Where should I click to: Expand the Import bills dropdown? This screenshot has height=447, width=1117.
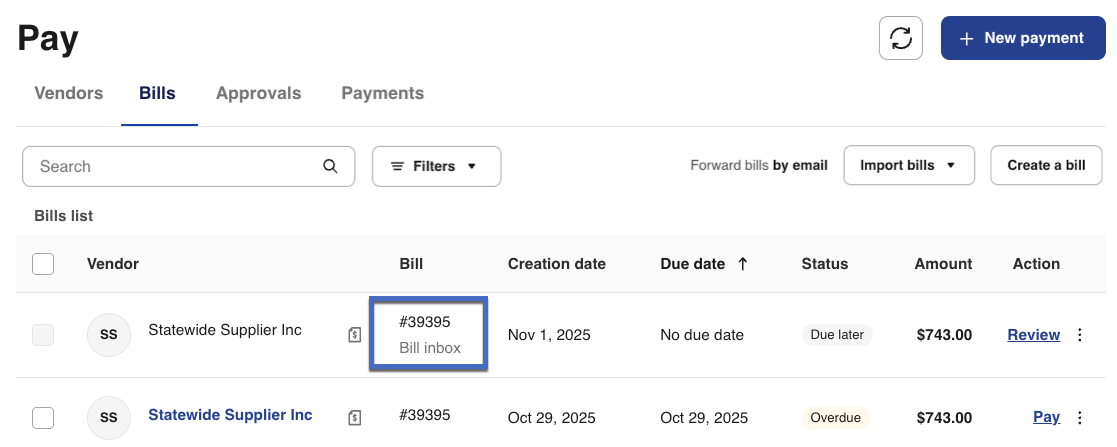click(x=908, y=165)
